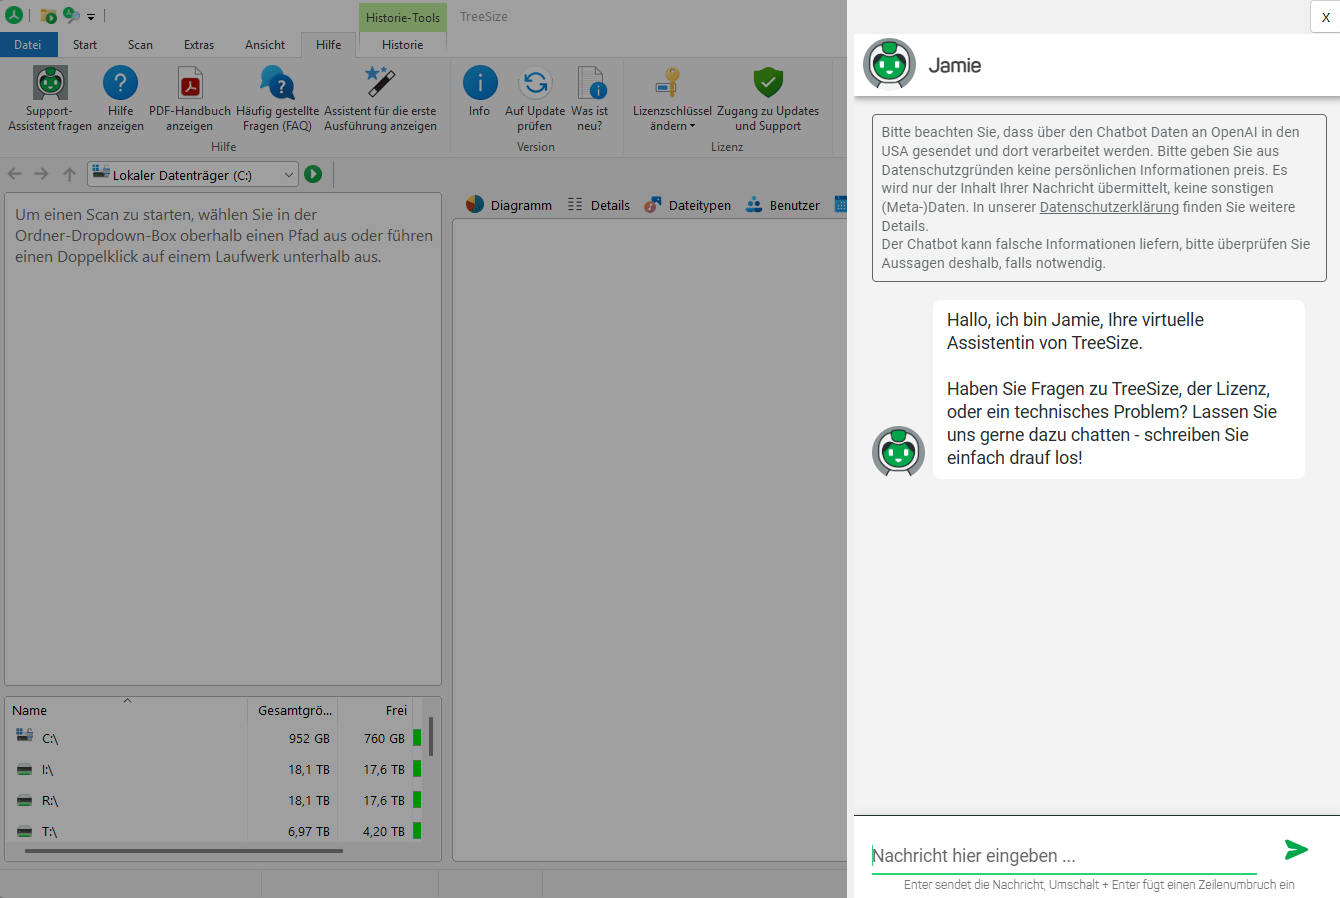Open the Datei menu

[28, 45]
